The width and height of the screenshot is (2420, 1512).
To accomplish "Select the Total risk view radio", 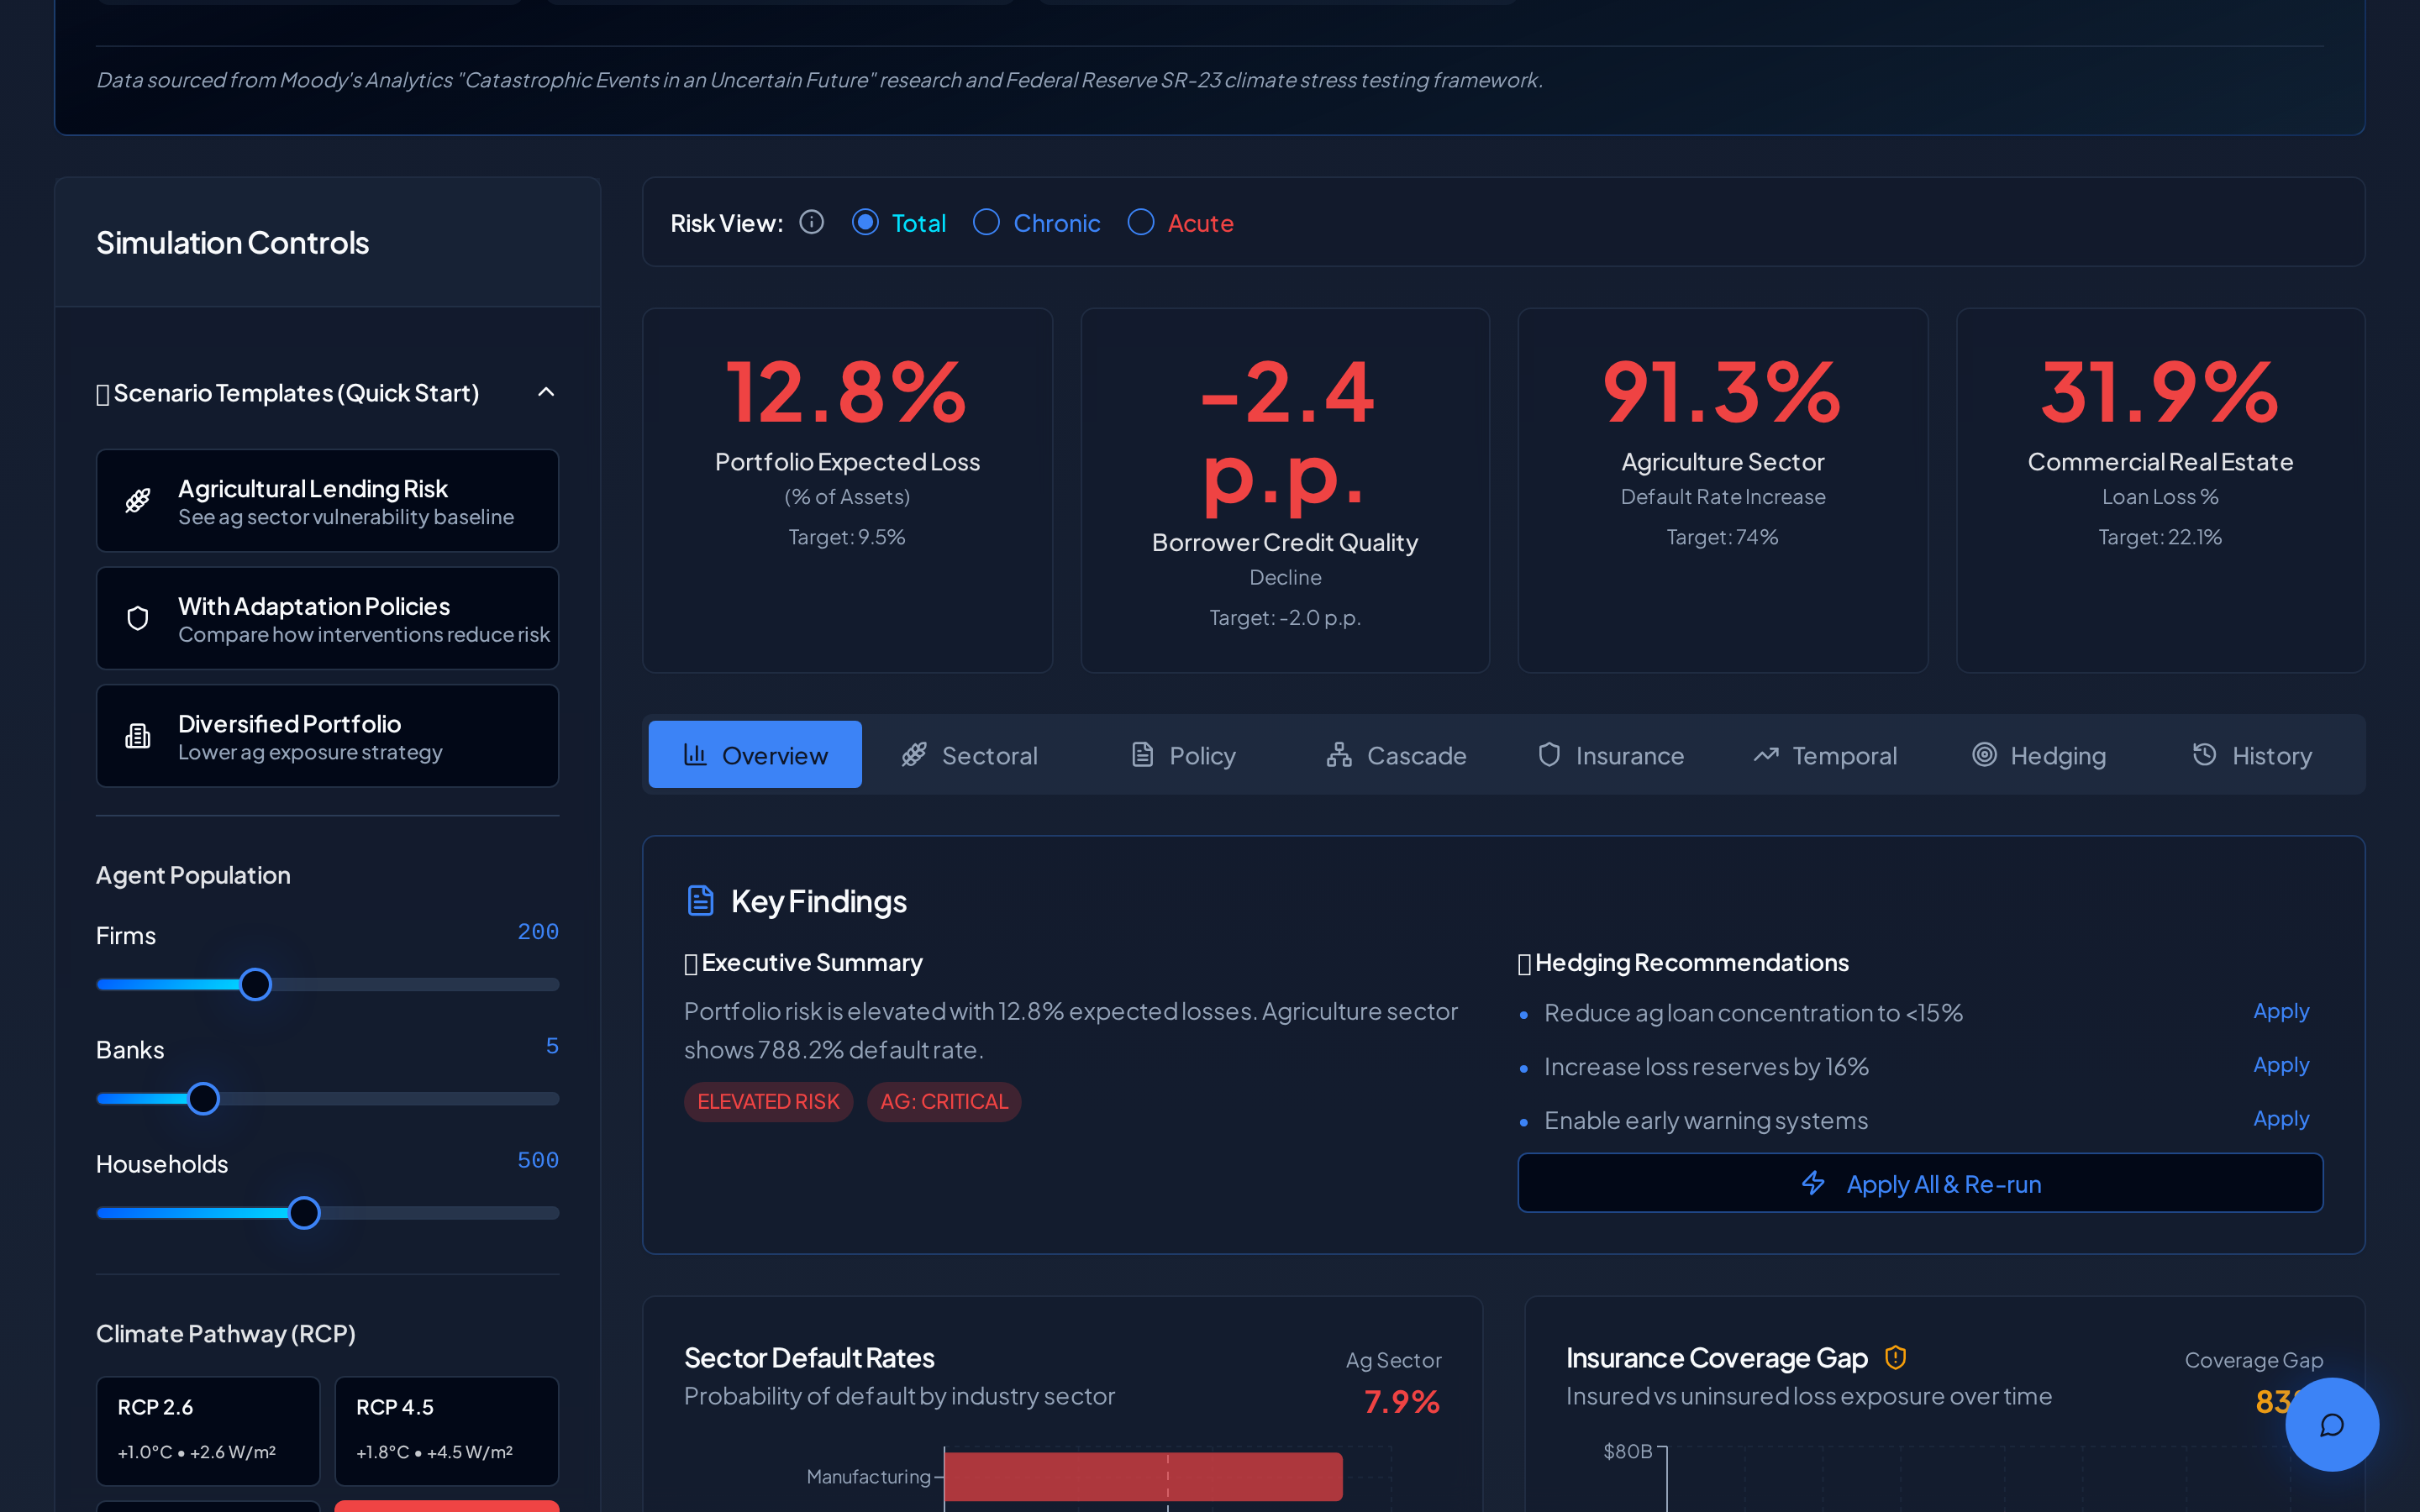I will 865,222.
